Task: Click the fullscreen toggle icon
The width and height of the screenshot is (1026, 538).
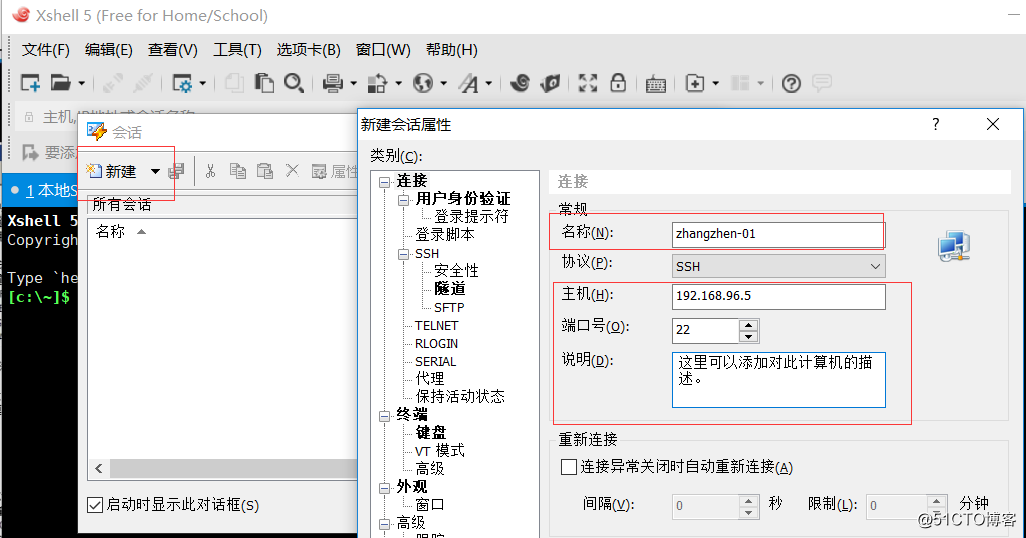Action: 588,83
